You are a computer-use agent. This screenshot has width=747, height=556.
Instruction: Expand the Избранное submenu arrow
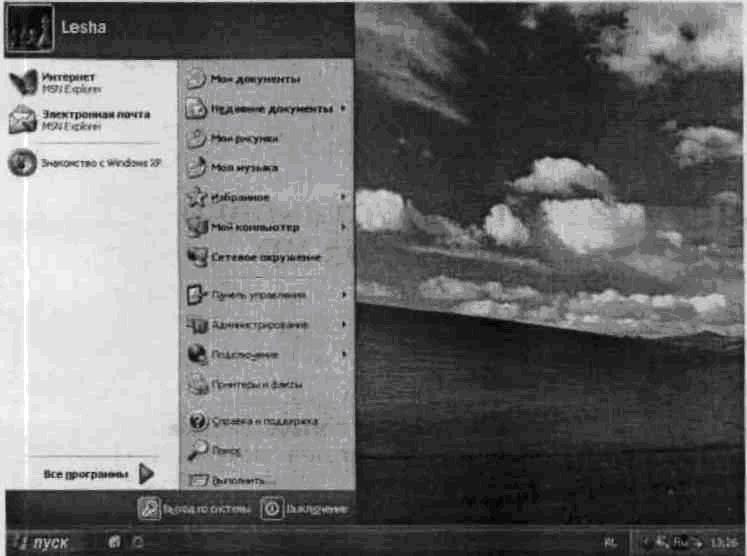(x=343, y=196)
